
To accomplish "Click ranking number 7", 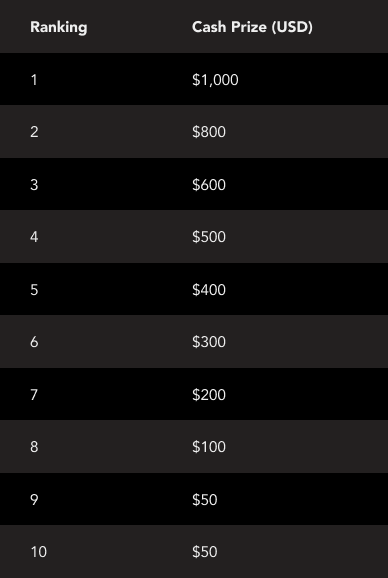I will click(34, 395).
